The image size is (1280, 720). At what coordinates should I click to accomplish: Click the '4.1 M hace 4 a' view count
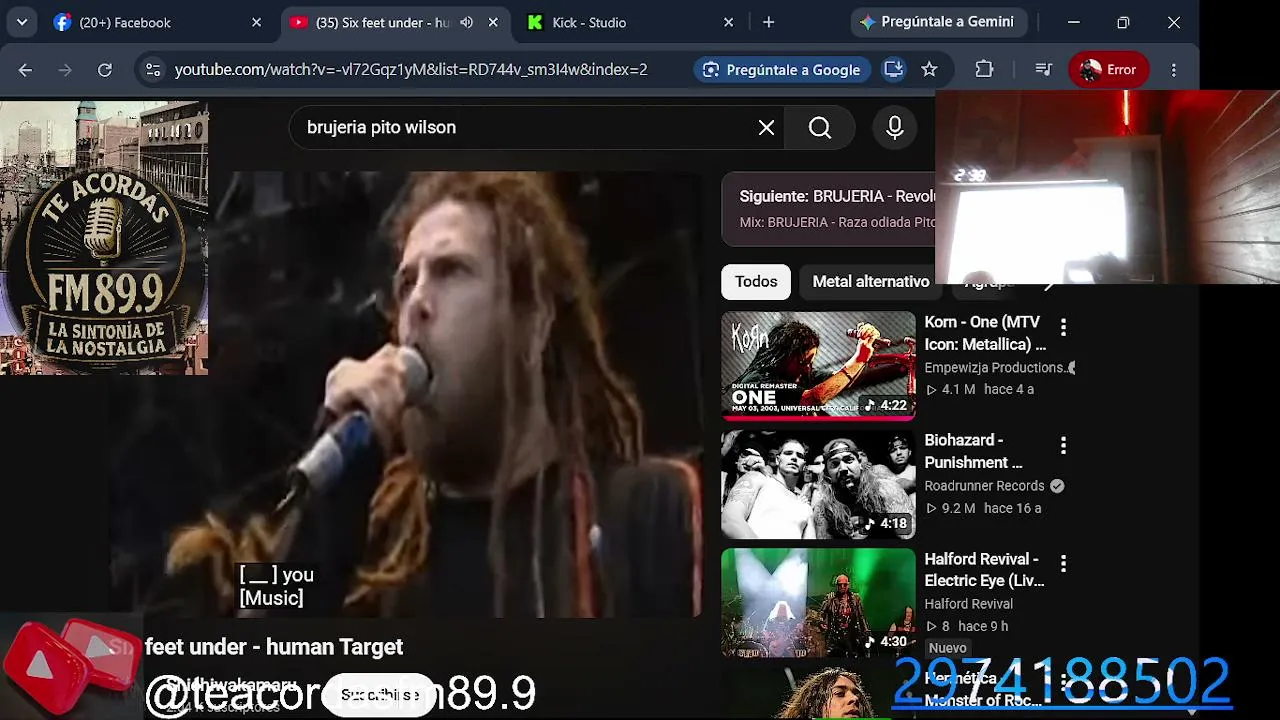click(979, 389)
